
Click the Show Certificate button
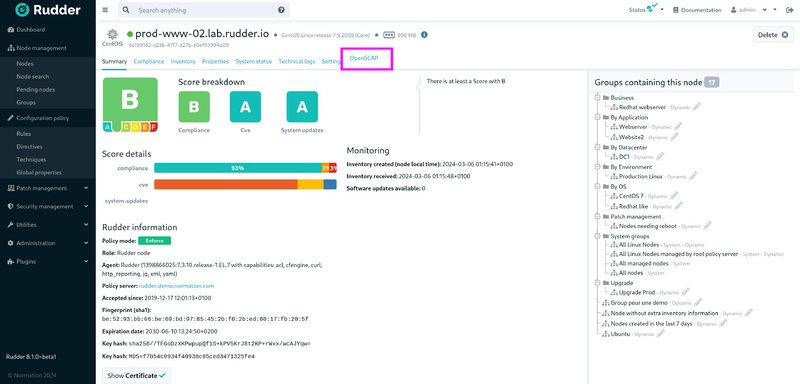(137, 375)
